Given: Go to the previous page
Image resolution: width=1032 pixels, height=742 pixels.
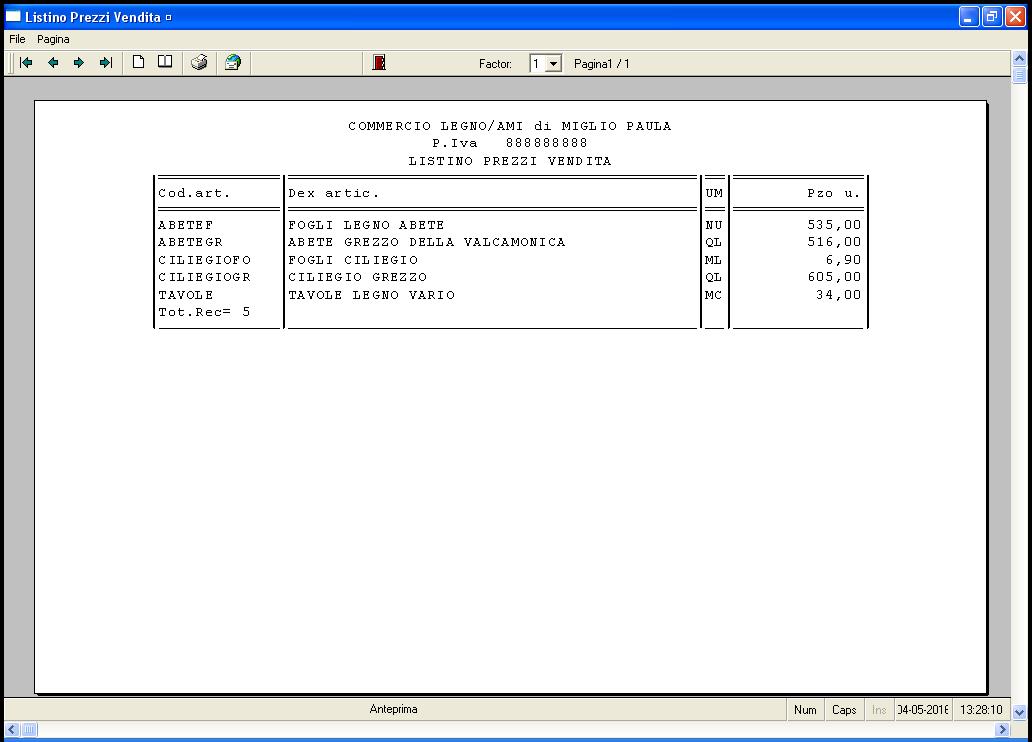Looking at the screenshot, I should pyautogui.click(x=53, y=63).
